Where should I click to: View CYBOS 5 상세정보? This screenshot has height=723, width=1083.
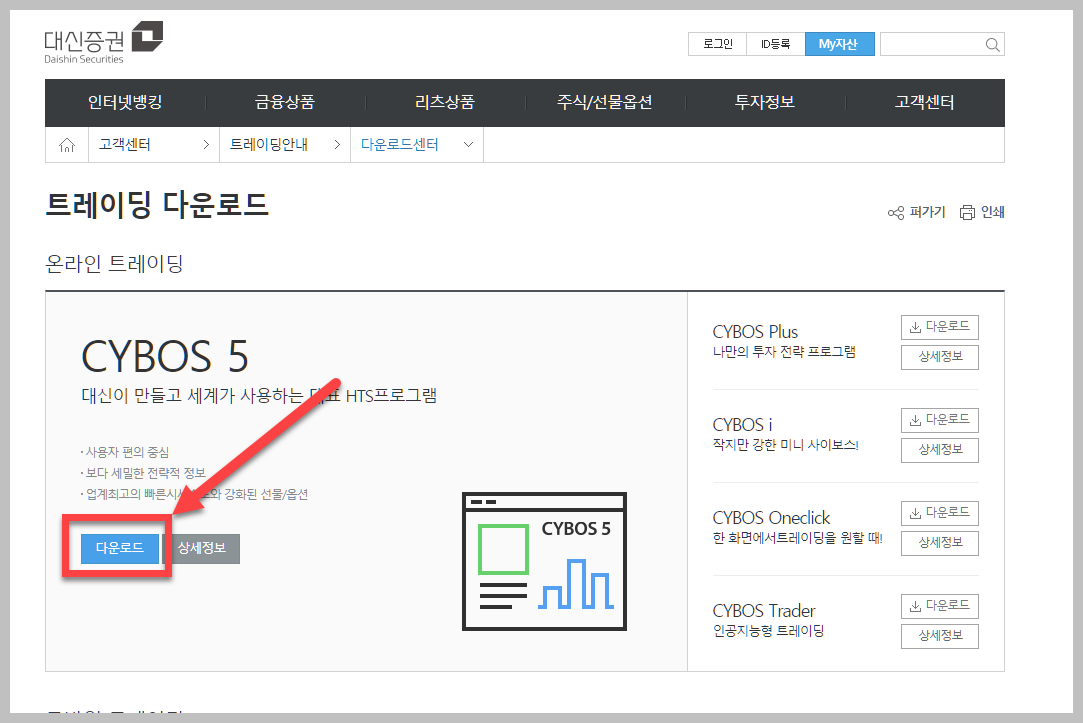[x=202, y=548]
